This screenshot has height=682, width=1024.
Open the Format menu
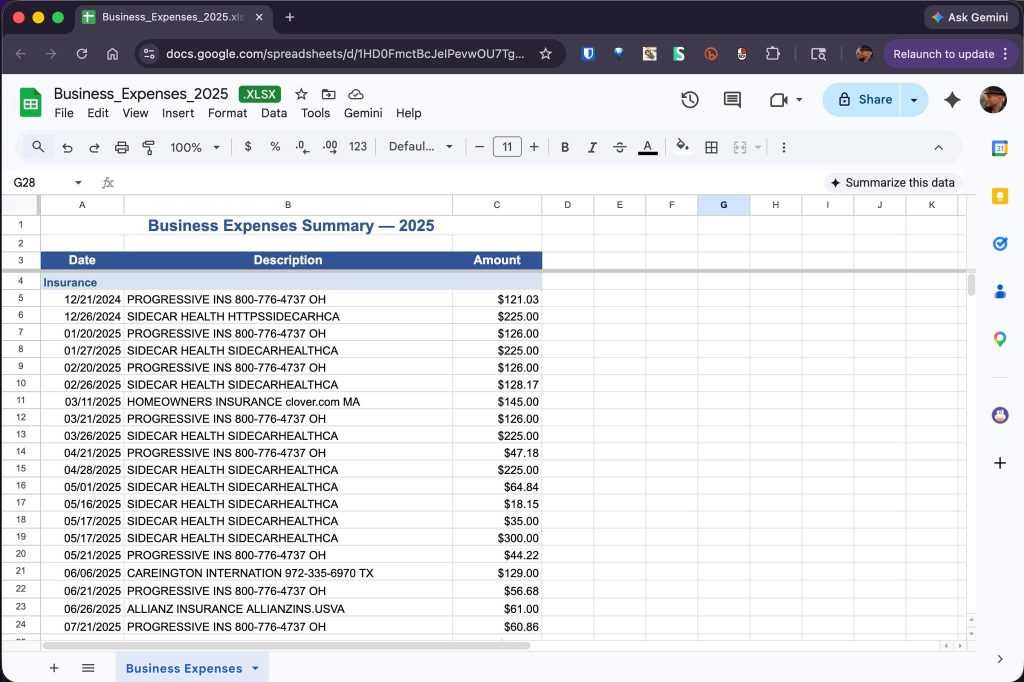227,113
